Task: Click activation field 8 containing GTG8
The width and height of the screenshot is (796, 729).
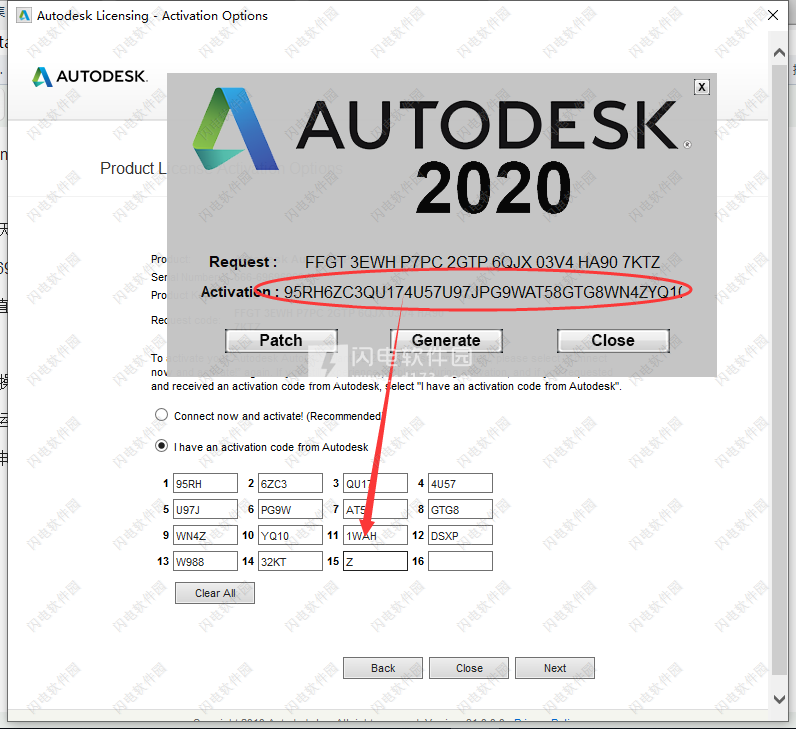Action: (460, 509)
